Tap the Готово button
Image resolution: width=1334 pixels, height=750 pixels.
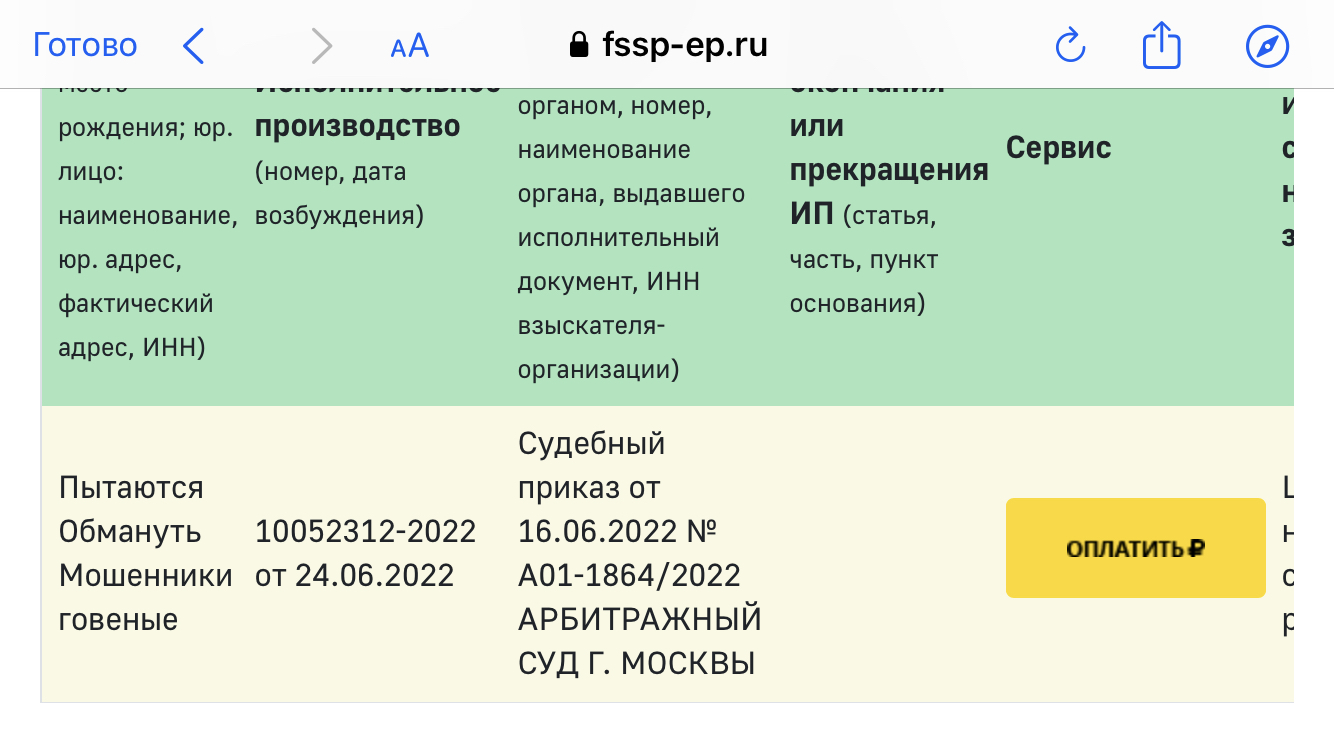(x=85, y=46)
